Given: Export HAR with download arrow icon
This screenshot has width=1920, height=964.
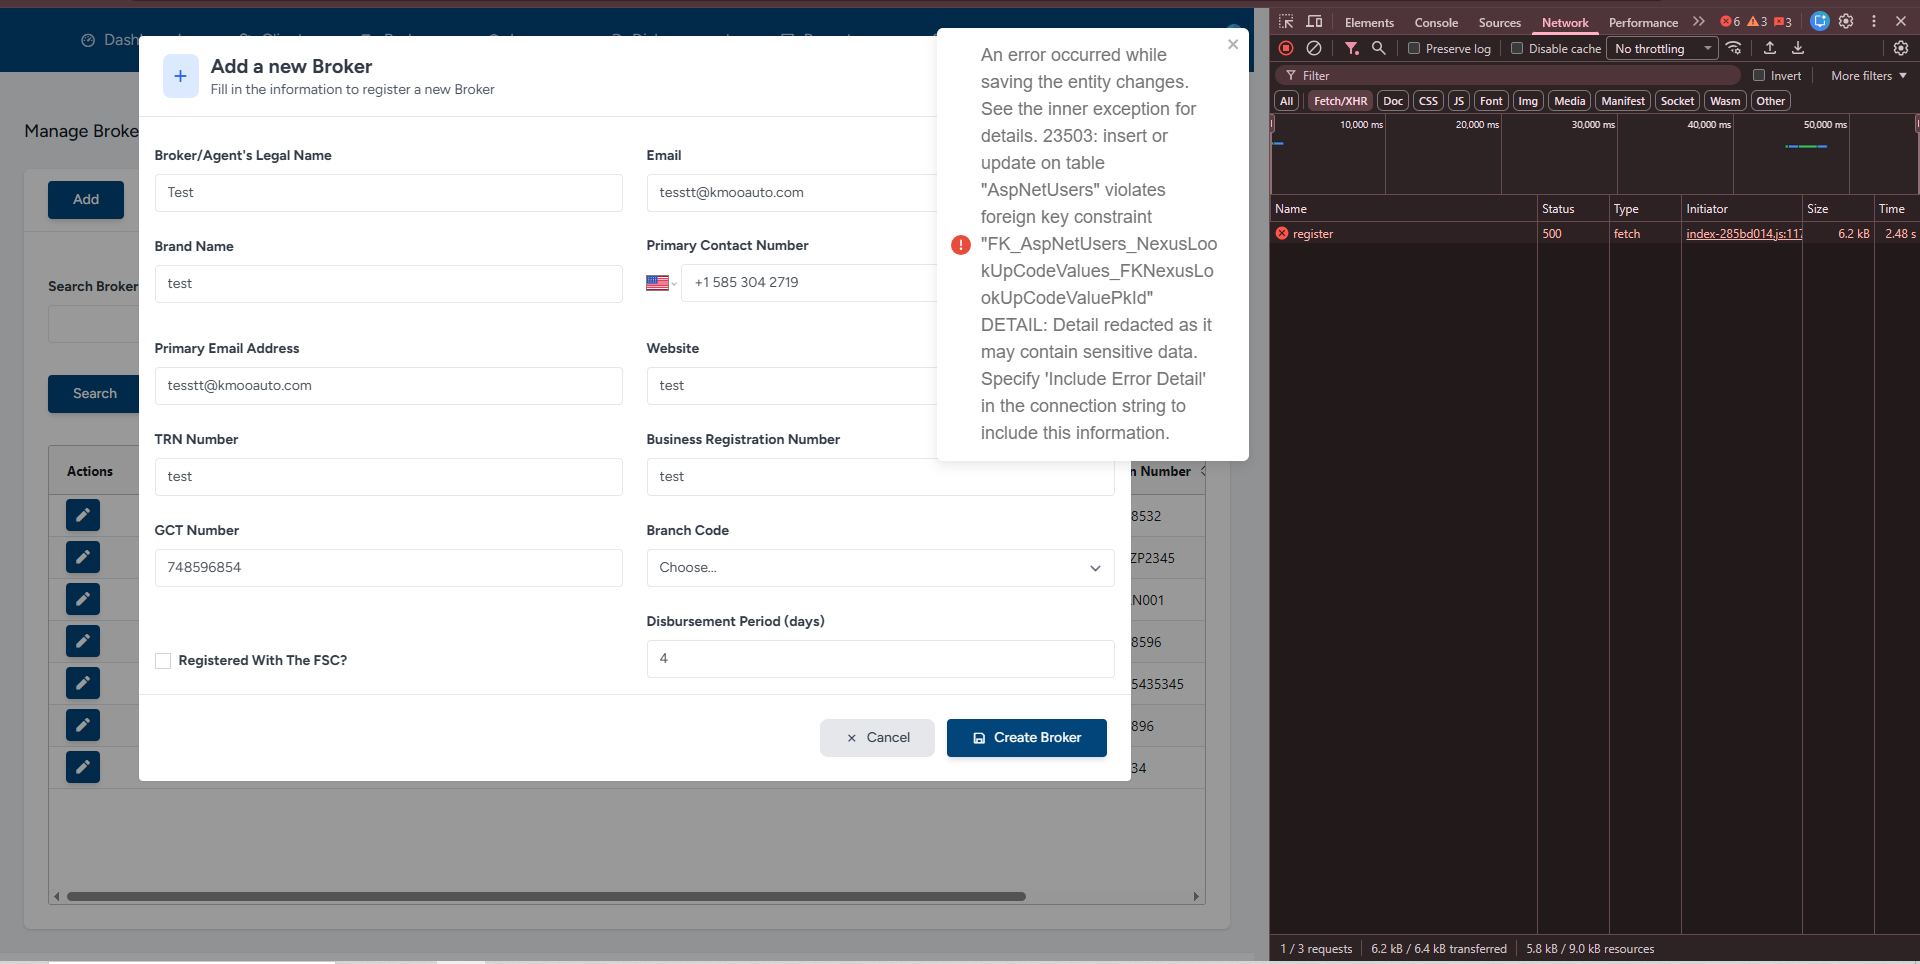Looking at the screenshot, I should point(1798,48).
